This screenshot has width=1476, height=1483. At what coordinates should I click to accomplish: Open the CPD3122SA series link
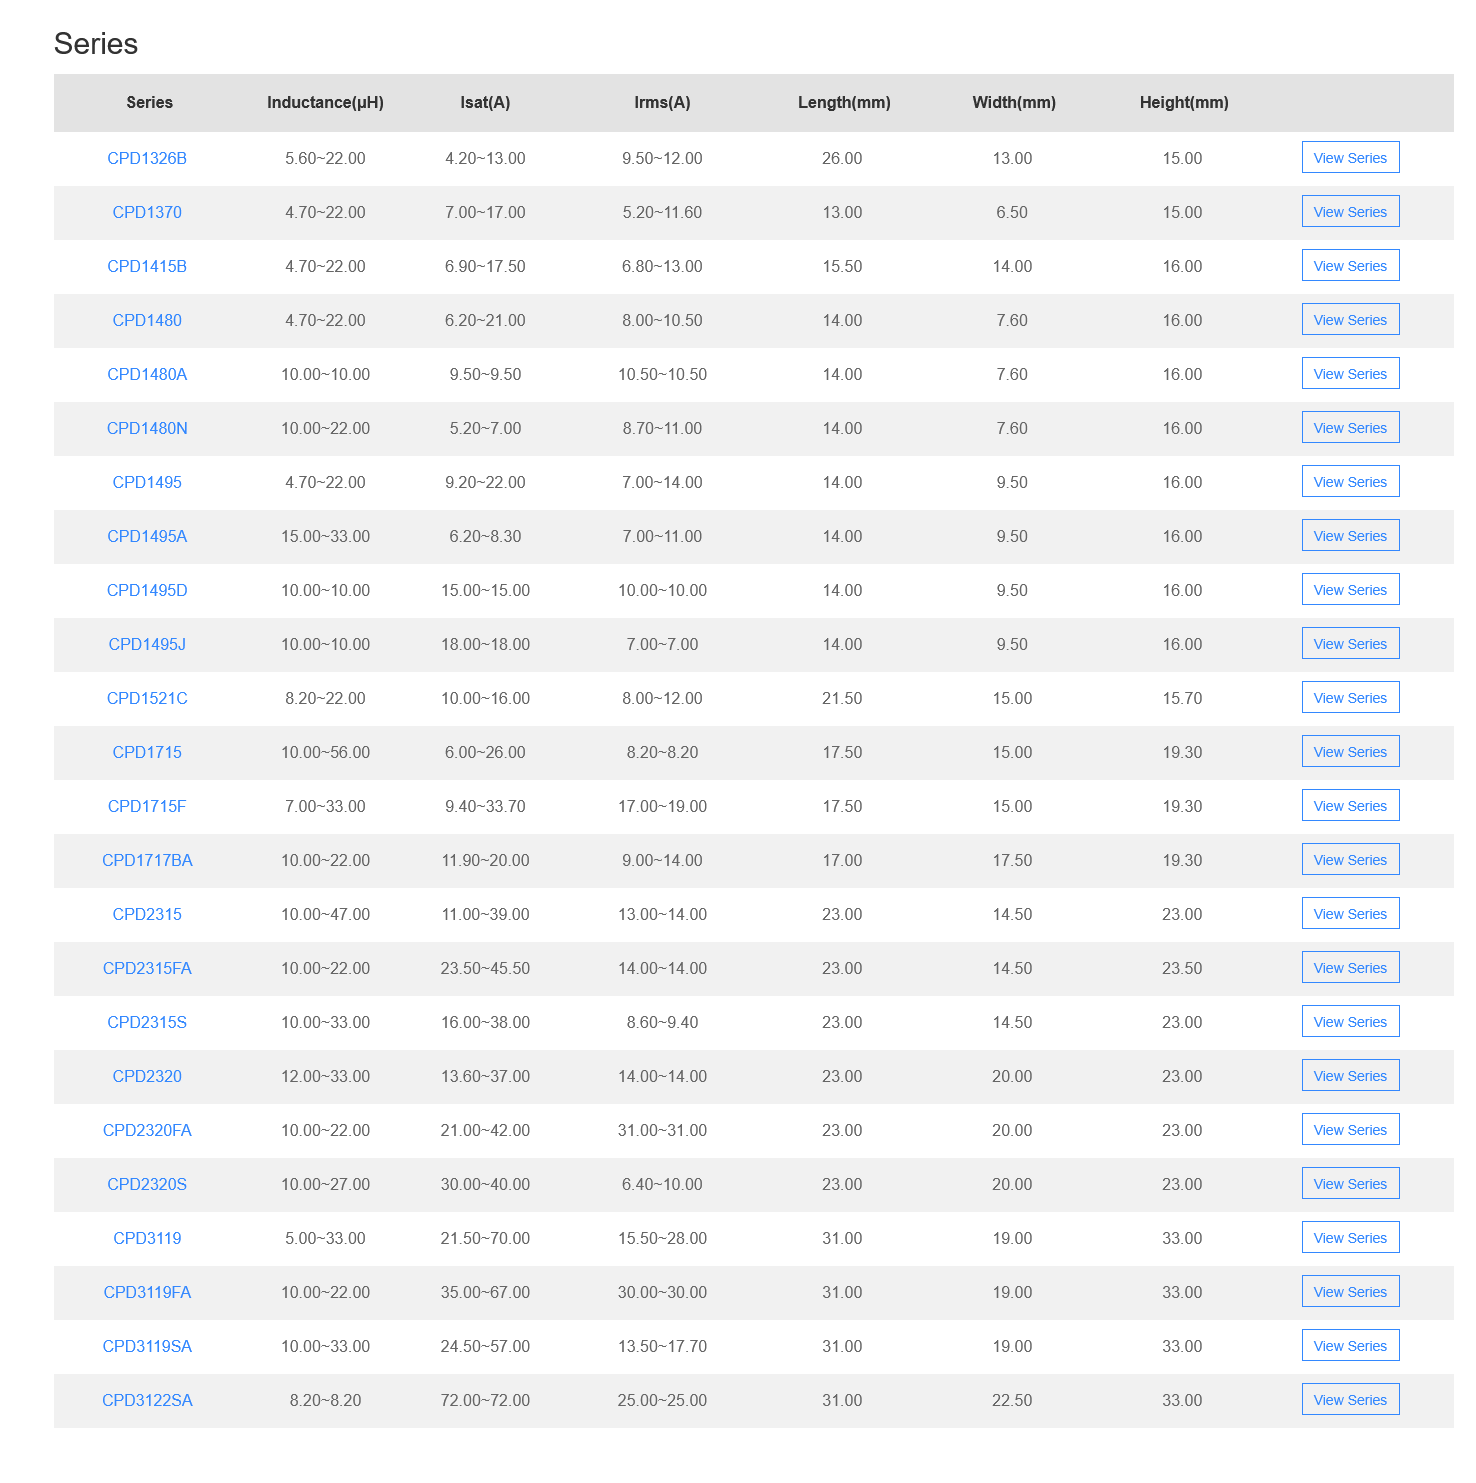coord(147,1400)
